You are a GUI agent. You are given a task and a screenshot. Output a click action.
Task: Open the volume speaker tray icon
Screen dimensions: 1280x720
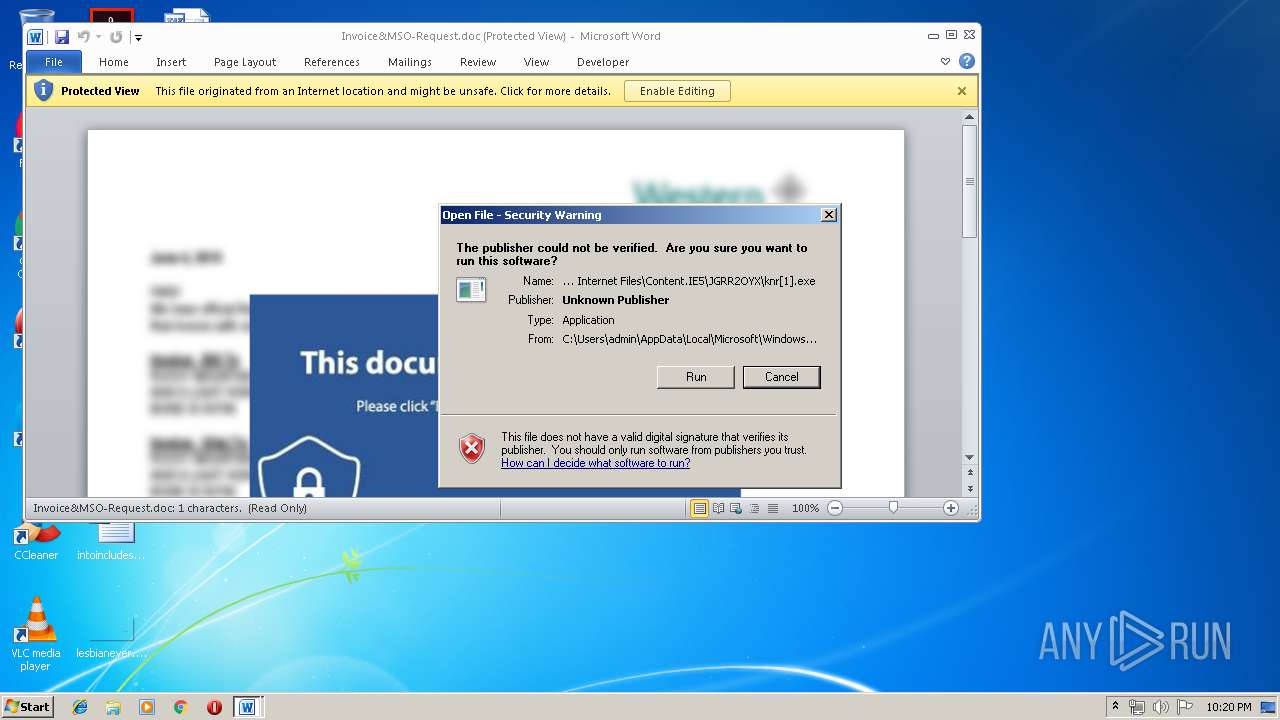pyautogui.click(x=1160, y=707)
